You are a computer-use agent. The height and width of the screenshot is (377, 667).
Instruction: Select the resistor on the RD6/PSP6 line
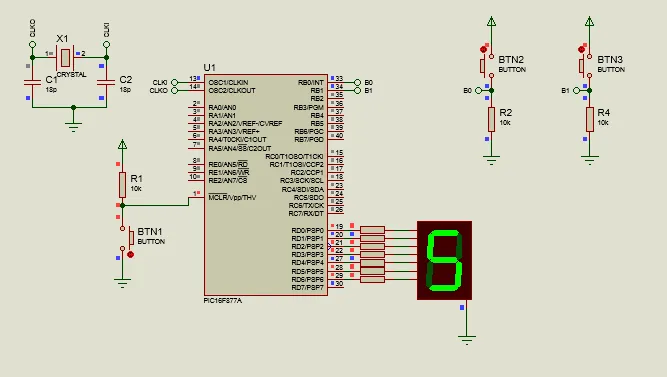(x=373, y=280)
